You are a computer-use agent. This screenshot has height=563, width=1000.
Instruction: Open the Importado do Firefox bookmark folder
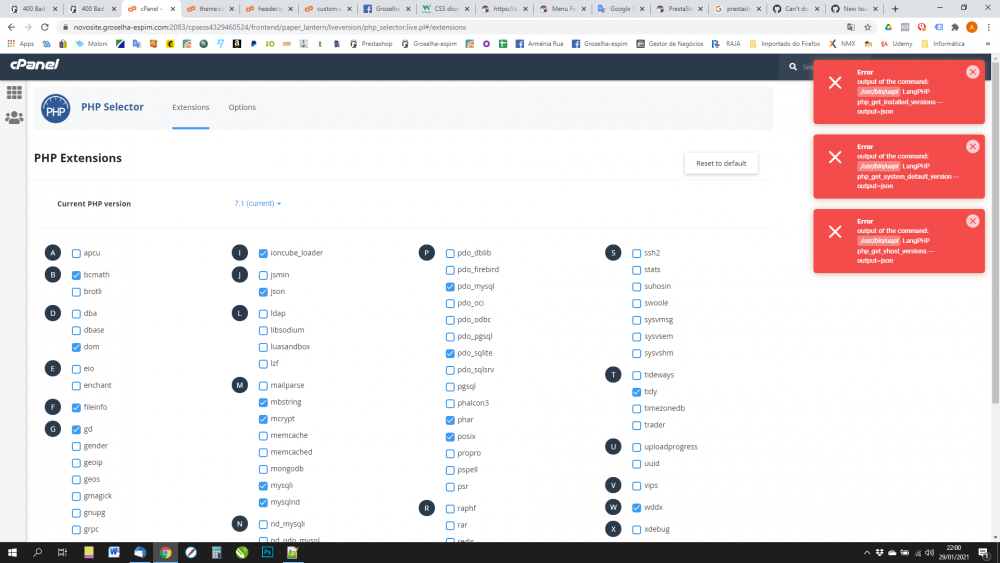coord(784,44)
